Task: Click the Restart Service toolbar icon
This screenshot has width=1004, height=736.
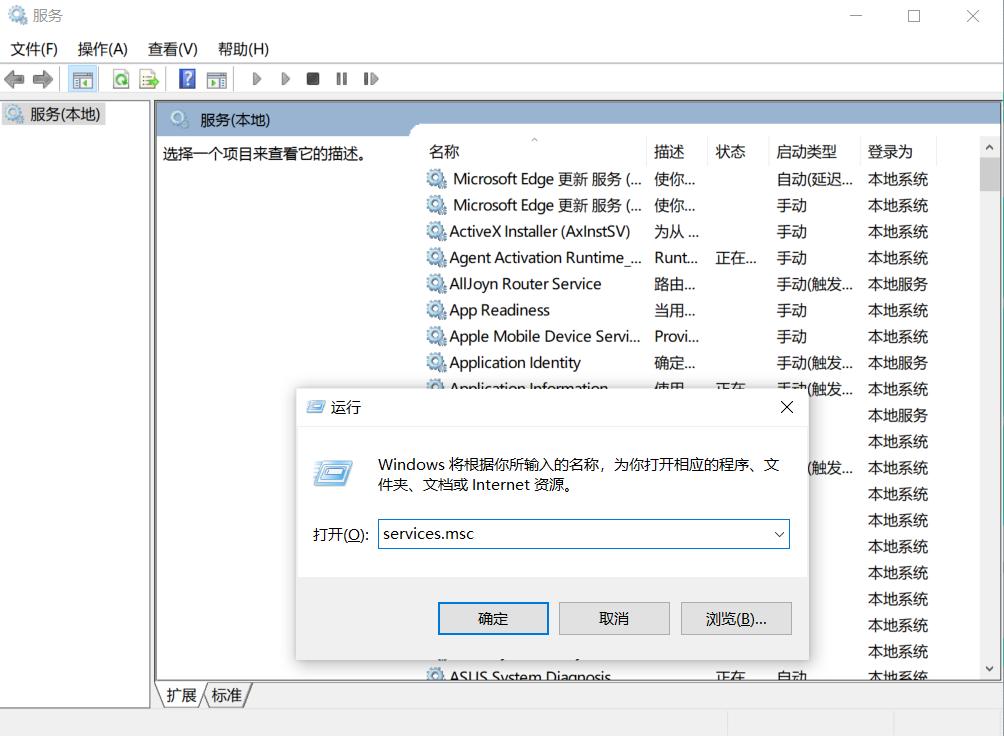Action: point(371,79)
